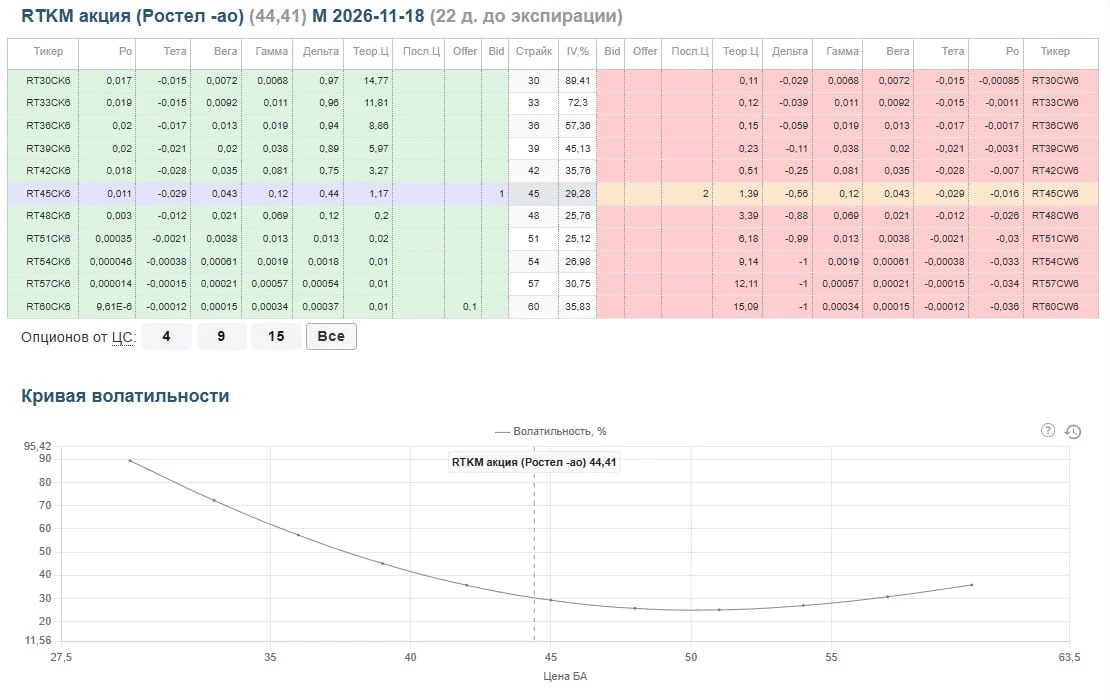Open put option ticker RT60CW6
Screen dimensions: 1110x700
coord(1055,306)
